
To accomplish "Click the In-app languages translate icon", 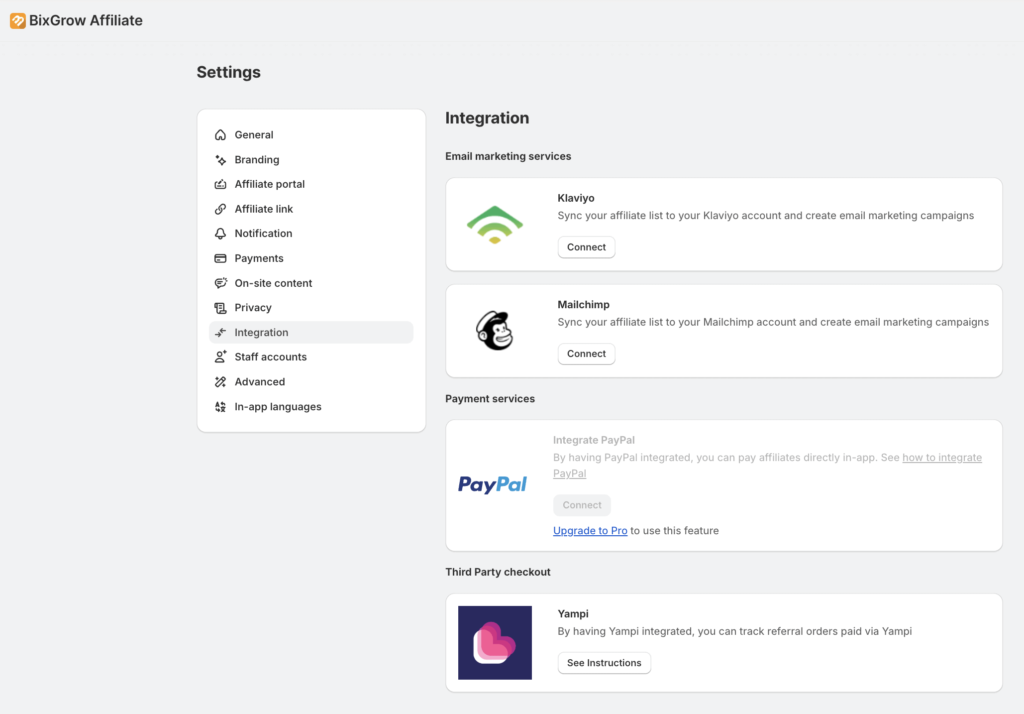I will pyautogui.click(x=221, y=406).
